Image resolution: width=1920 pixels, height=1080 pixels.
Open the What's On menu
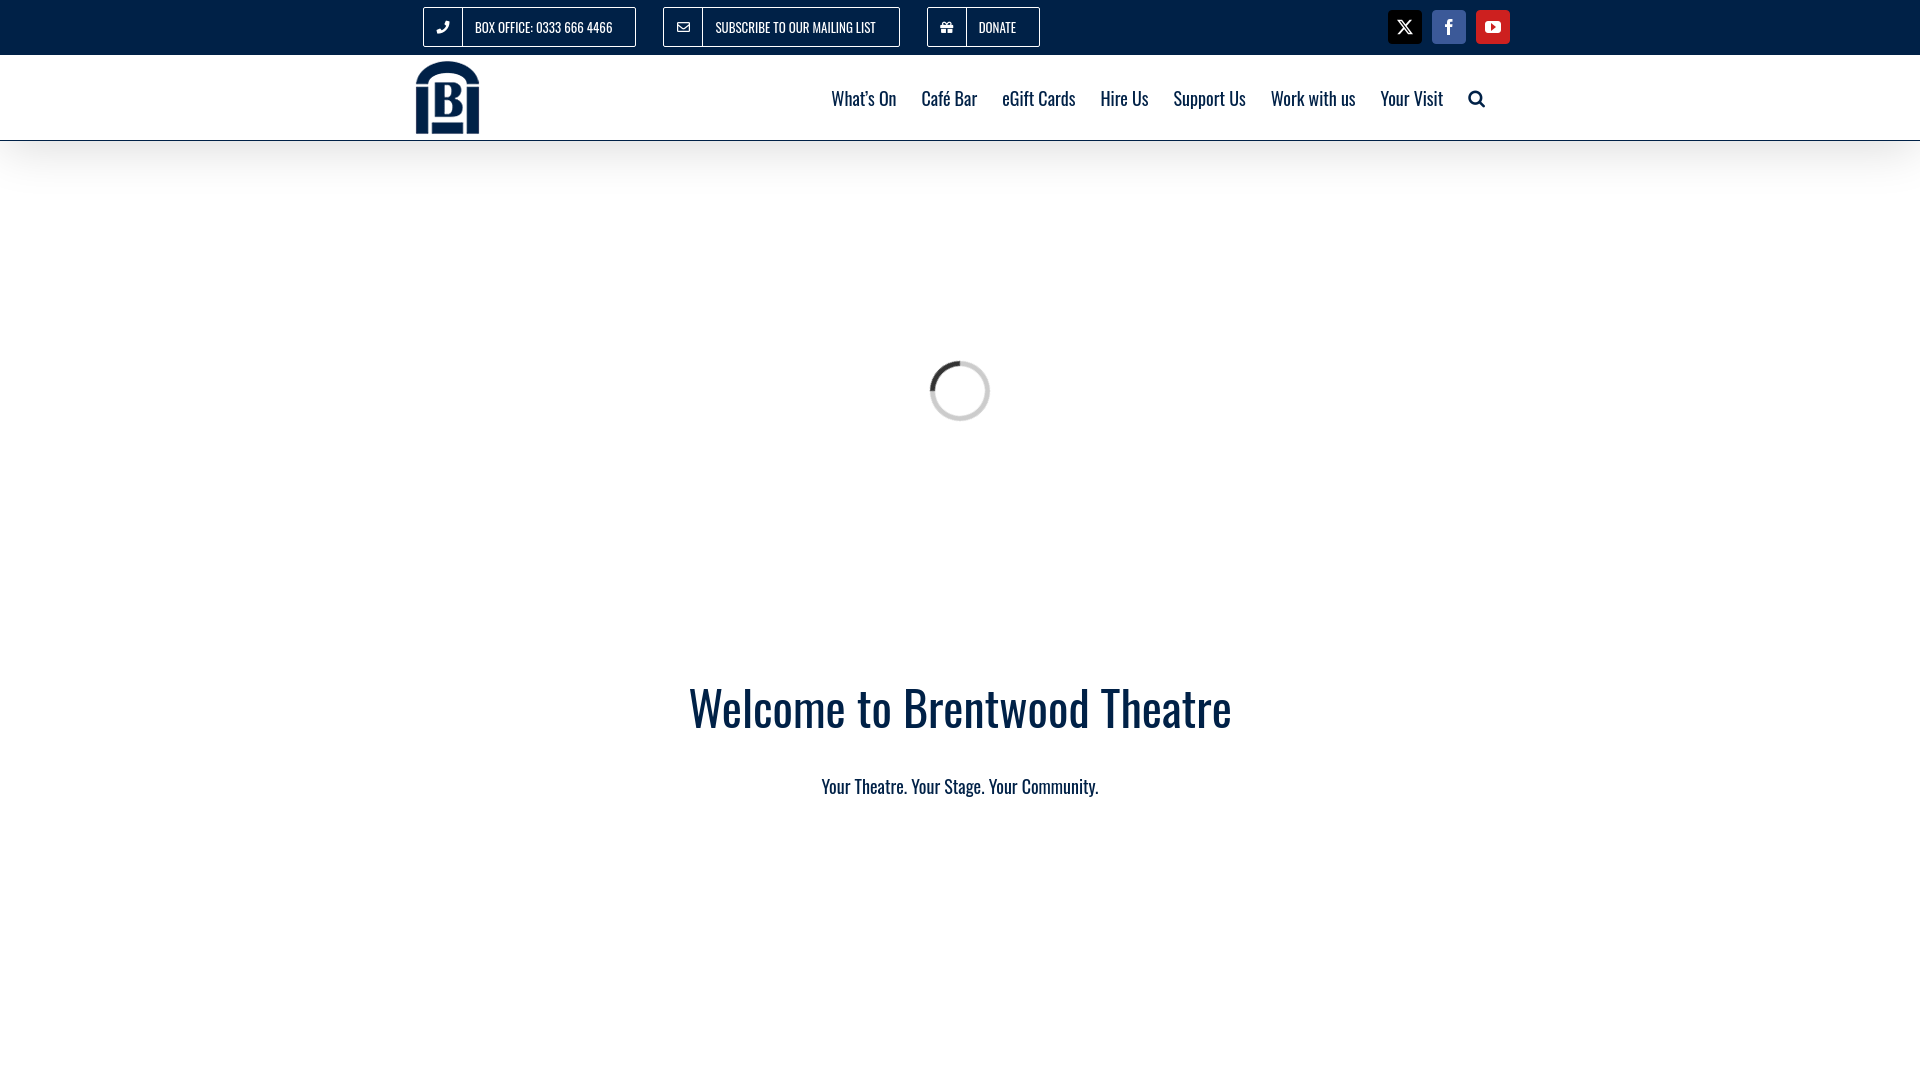click(x=863, y=98)
